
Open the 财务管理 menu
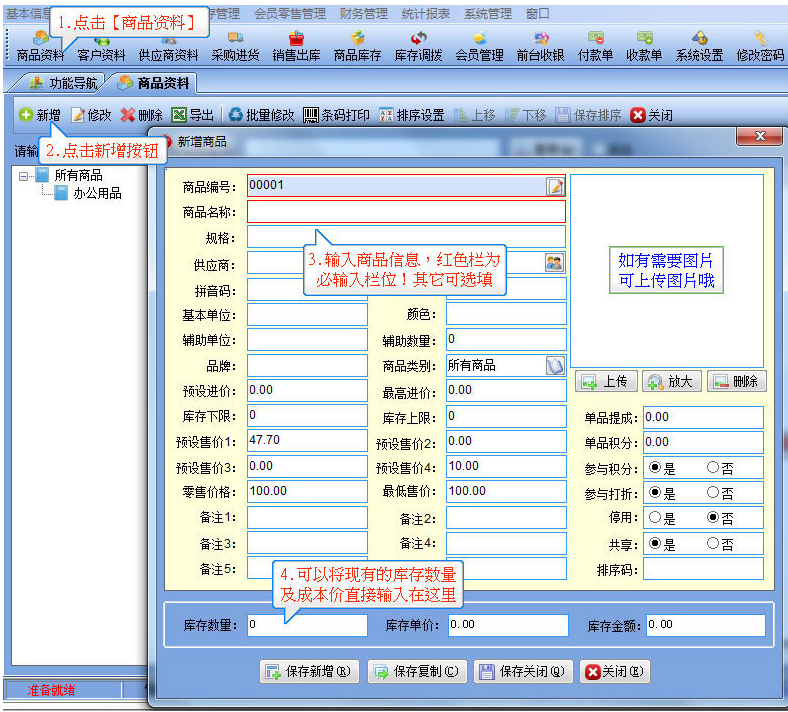coord(363,14)
